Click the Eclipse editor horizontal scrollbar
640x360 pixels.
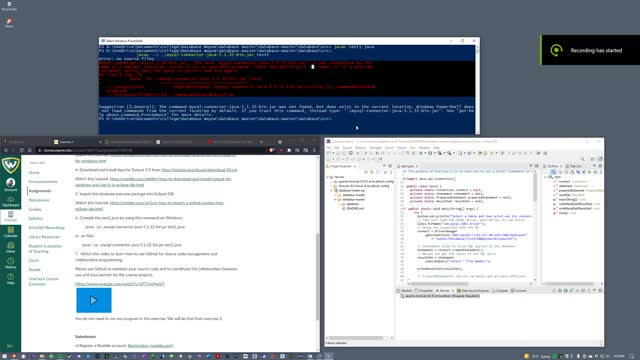(x=439, y=284)
